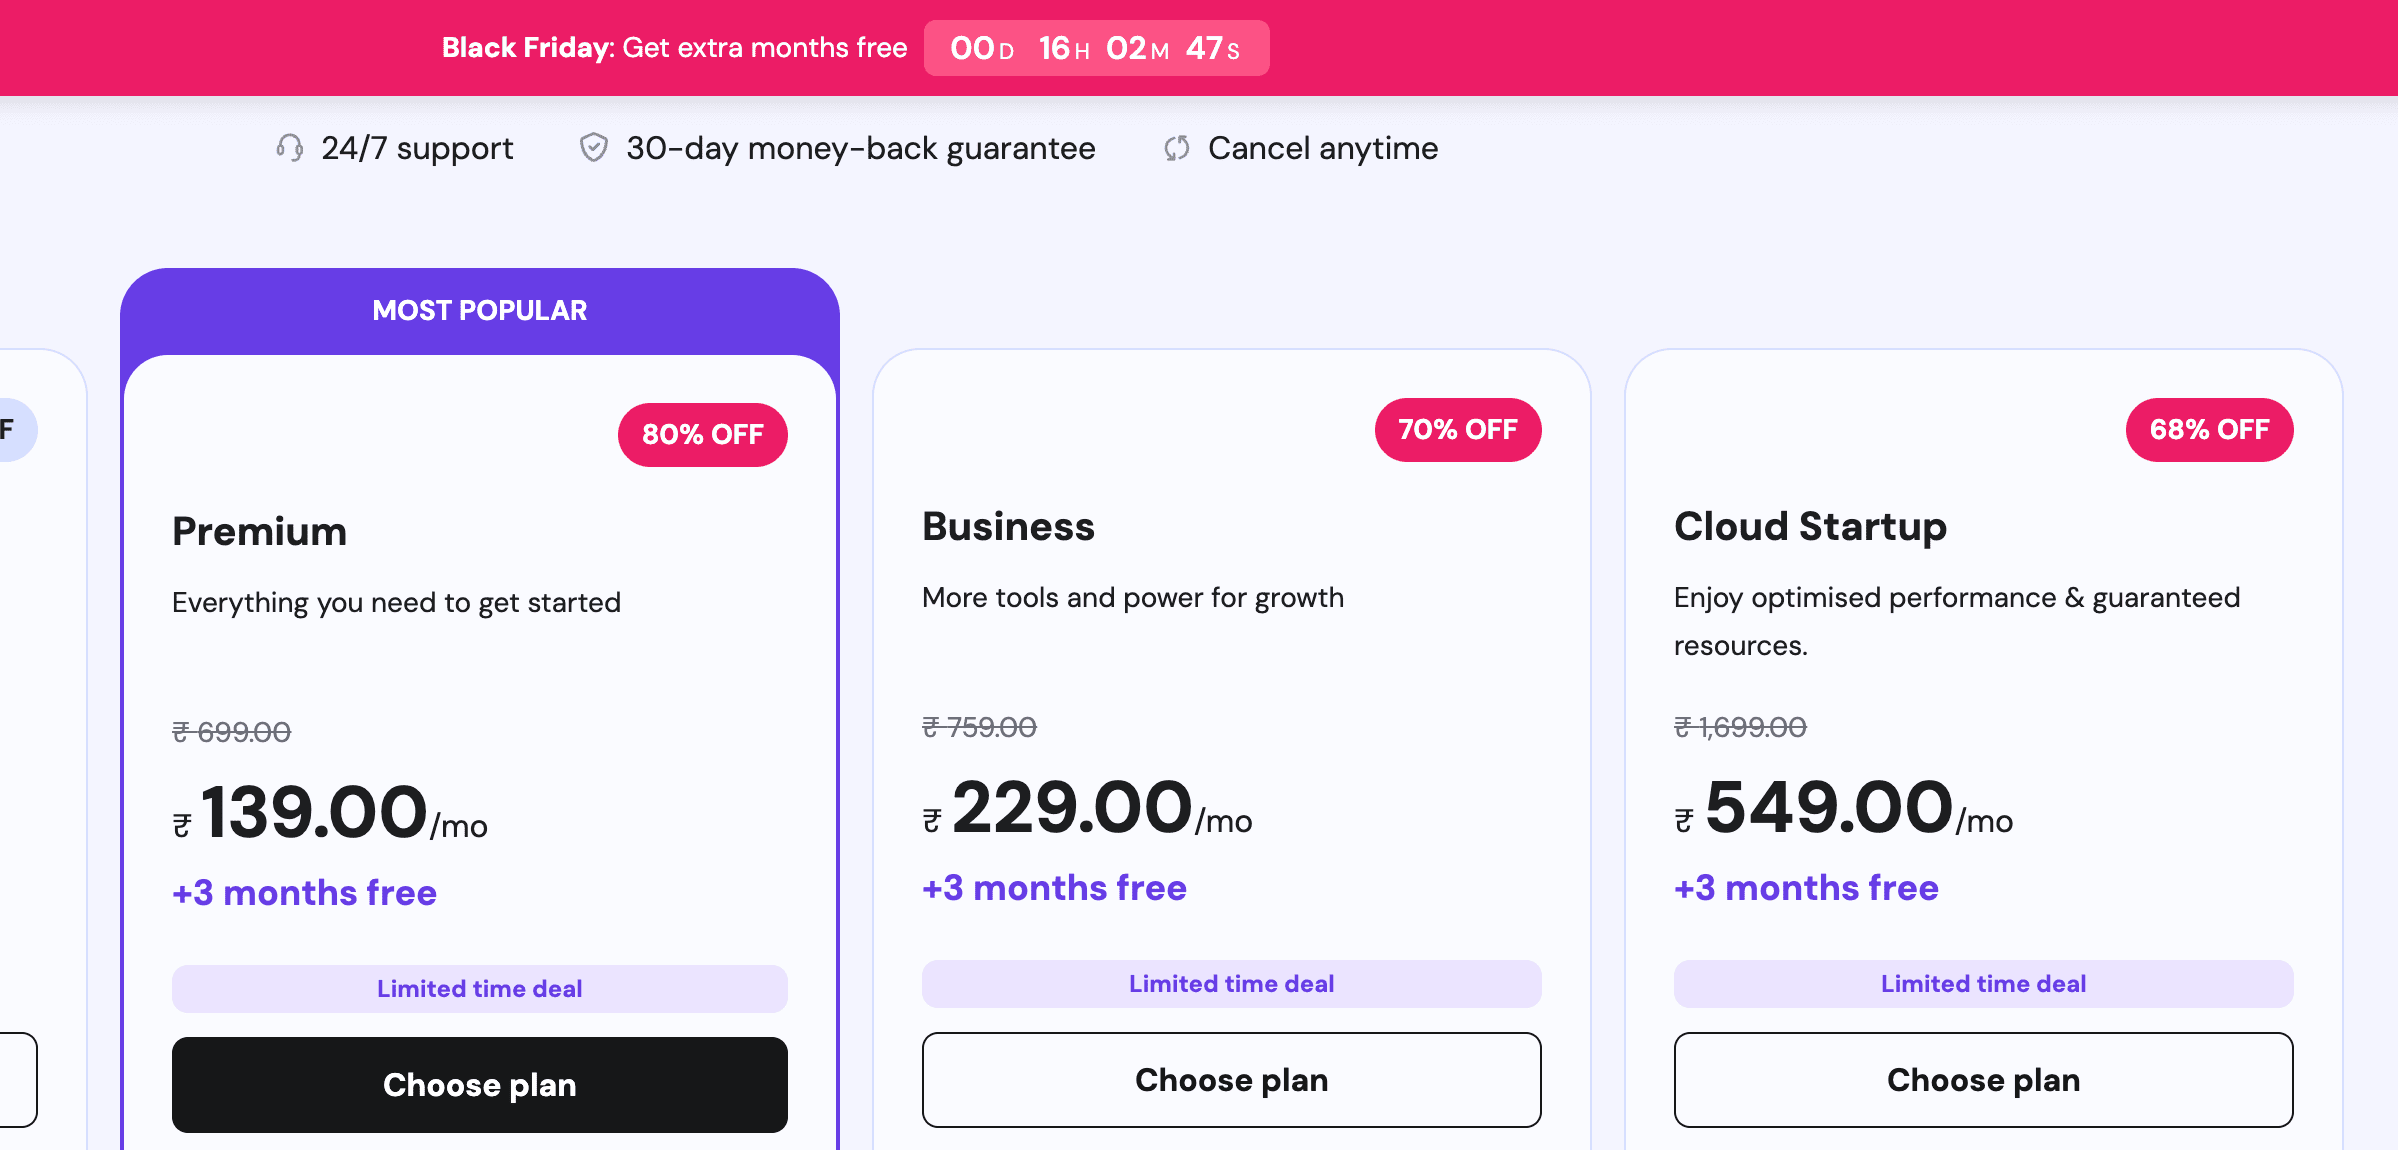Click the Business plan title

1008,526
